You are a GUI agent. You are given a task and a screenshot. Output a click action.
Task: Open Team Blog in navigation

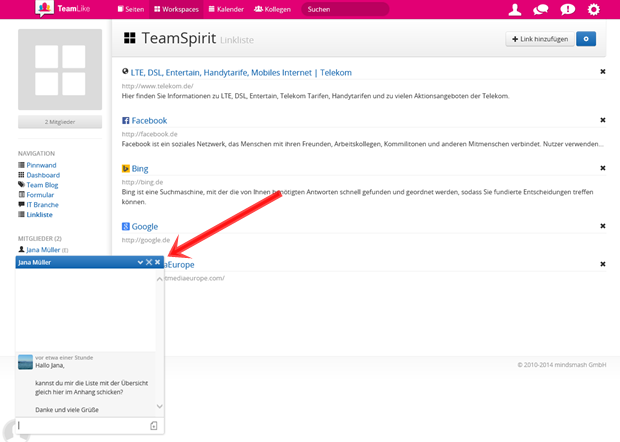click(x=42, y=185)
